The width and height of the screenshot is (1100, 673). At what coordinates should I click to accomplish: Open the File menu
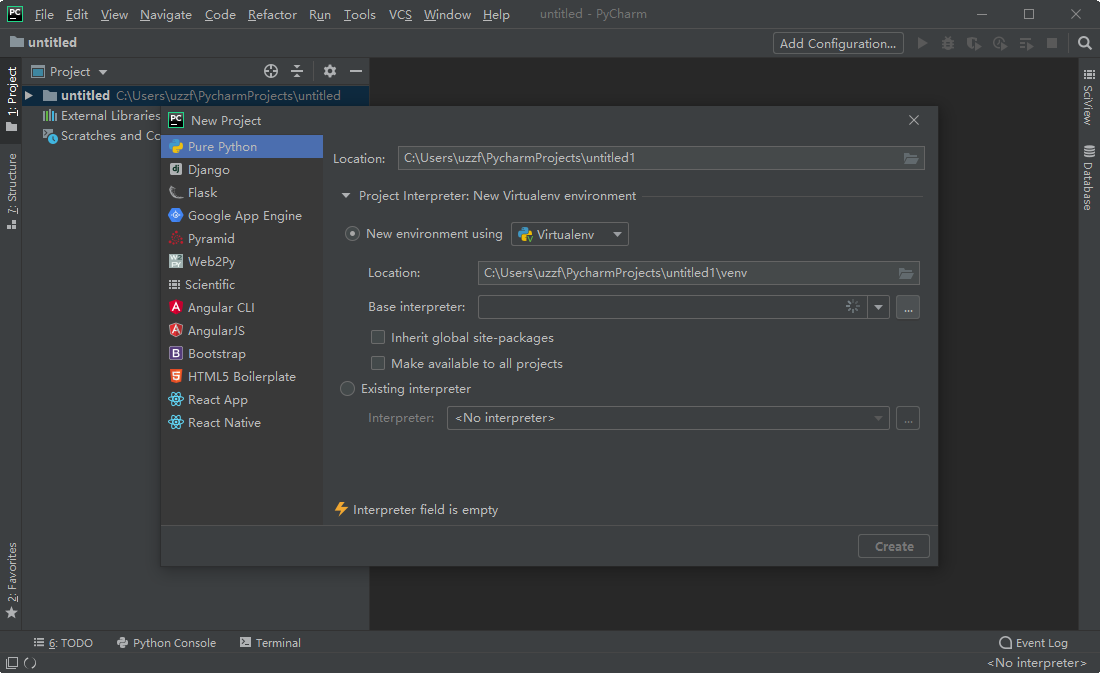(44, 15)
